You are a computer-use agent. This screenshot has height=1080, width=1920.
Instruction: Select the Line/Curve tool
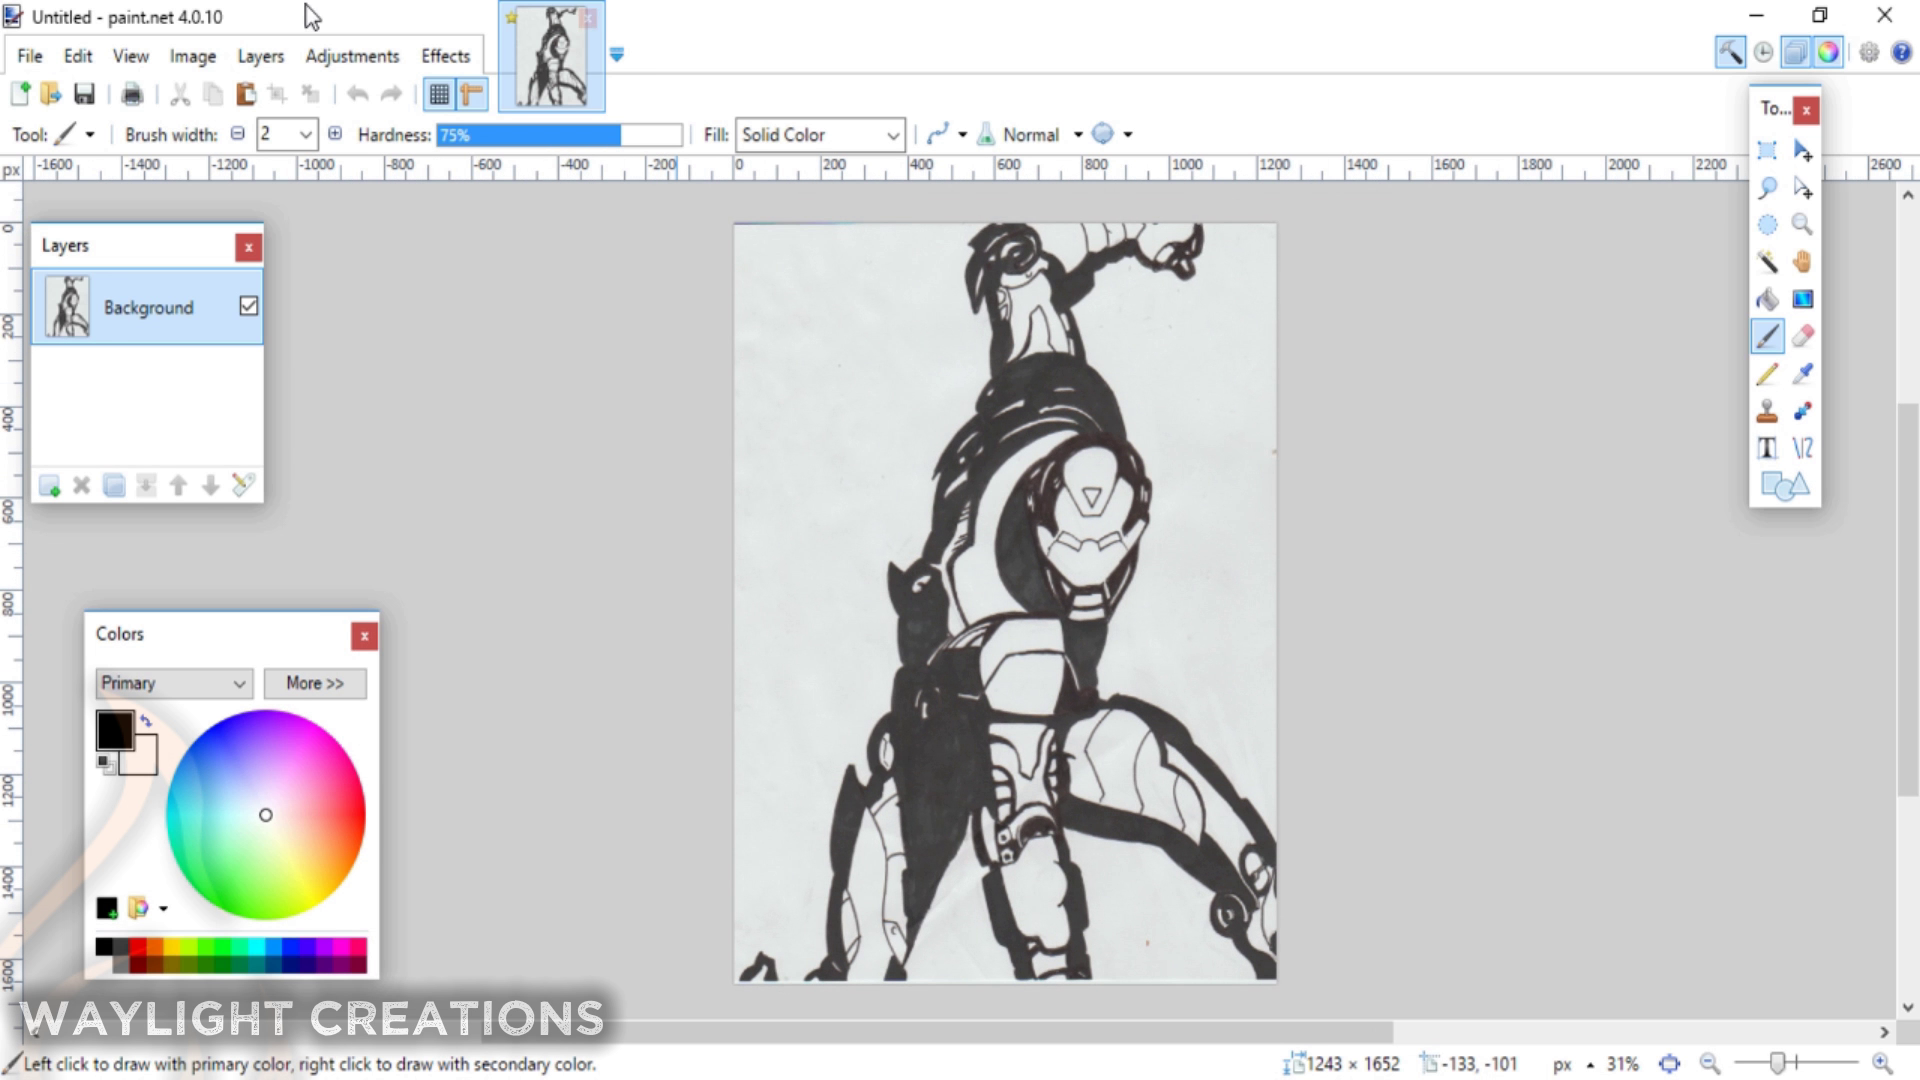tap(1802, 448)
